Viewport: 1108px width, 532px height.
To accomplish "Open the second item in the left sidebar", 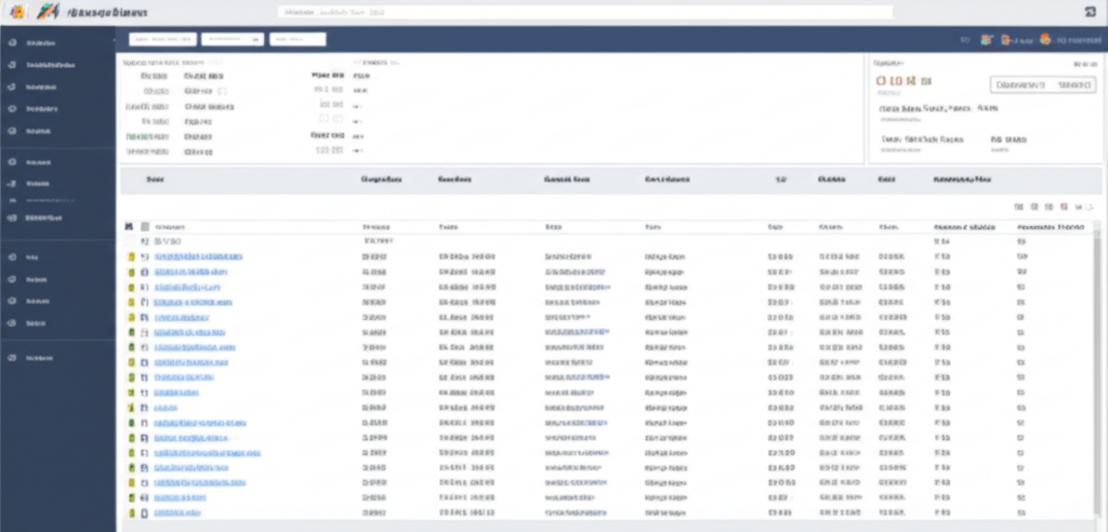I will coord(48,65).
